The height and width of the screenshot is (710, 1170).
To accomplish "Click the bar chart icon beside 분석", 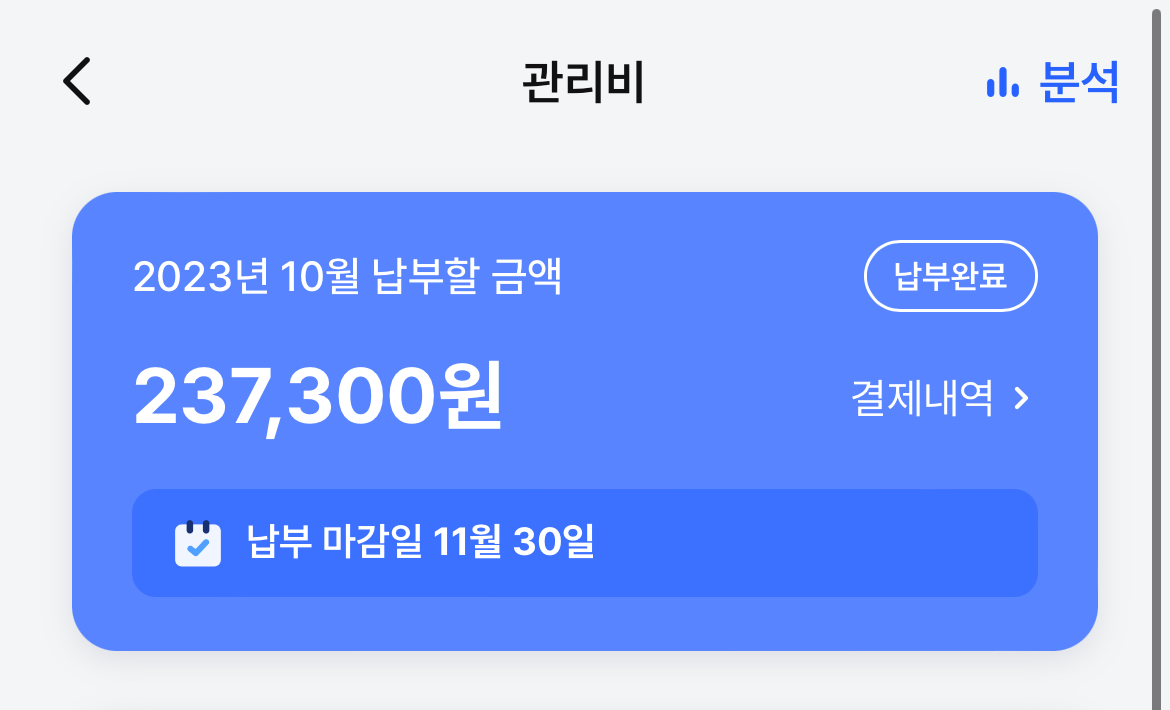I will tap(1002, 83).
